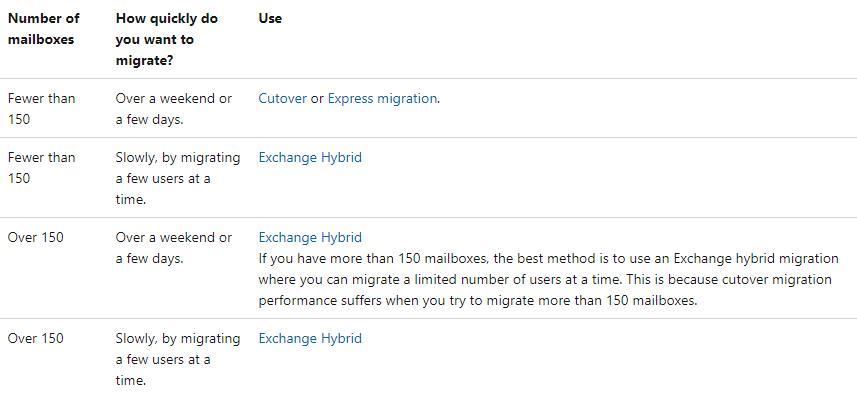Screen dimensions: 857x397
Task: Click "Slowly, by migrating" cell in the bottom row
Action: pos(178,359)
